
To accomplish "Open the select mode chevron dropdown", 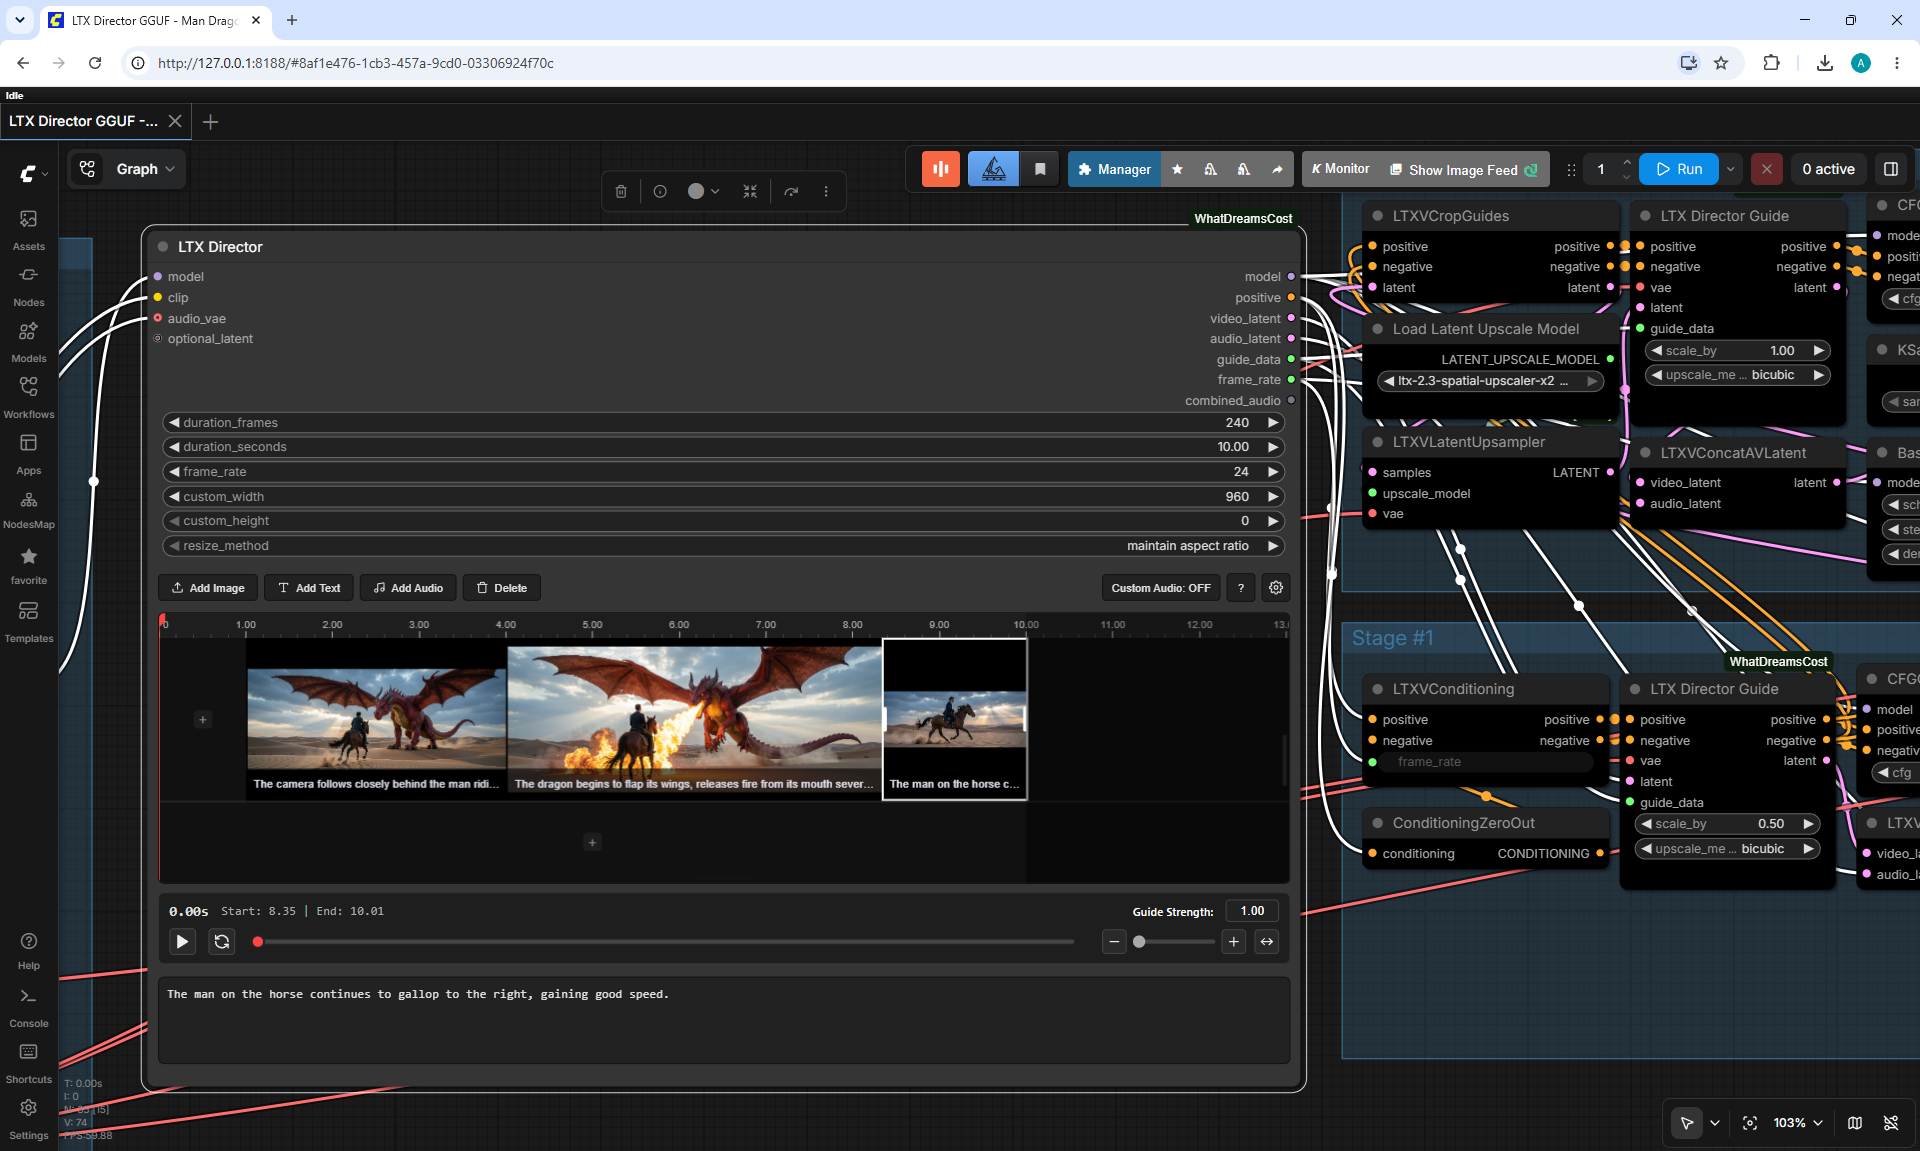I will [1715, 1123].
